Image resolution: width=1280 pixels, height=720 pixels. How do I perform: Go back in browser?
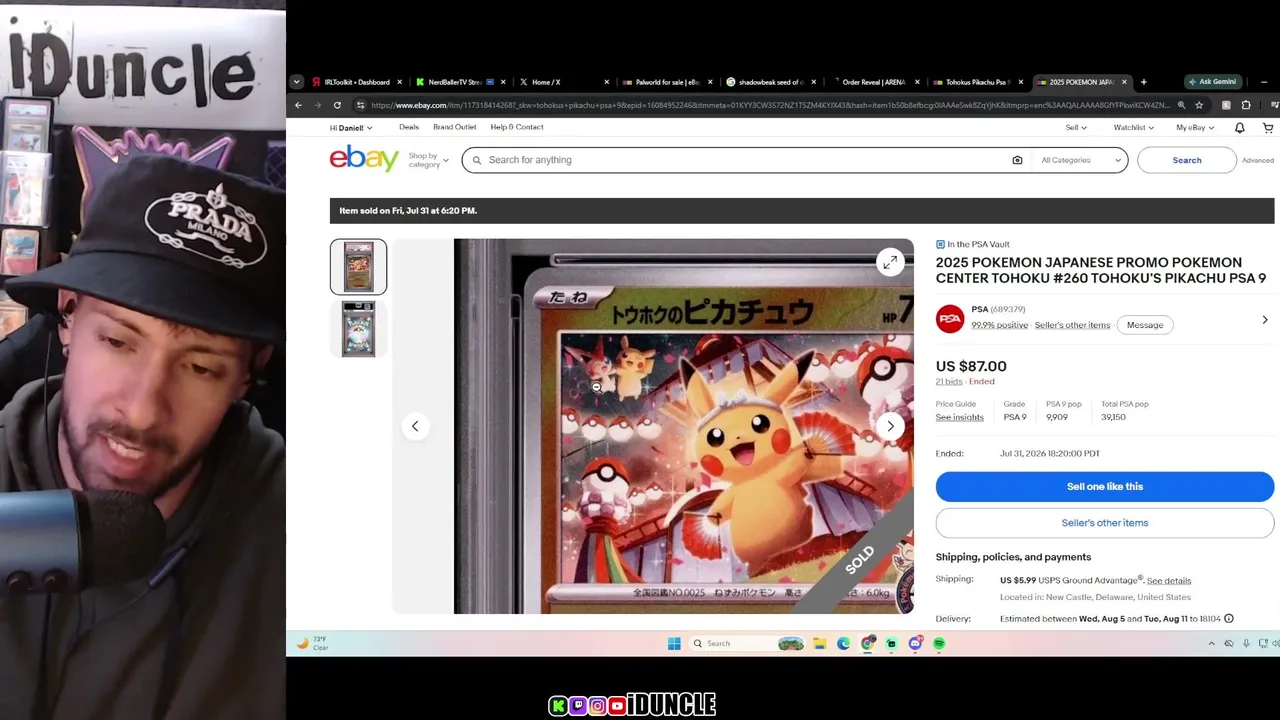[298, 105]
